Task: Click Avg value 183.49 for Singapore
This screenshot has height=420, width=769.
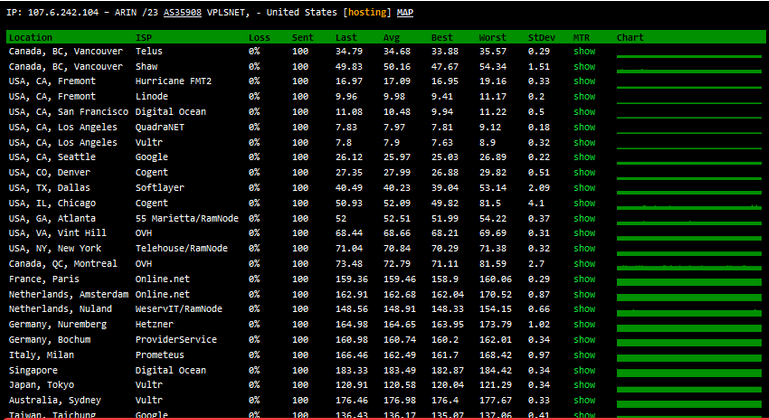Action: click(399, 370)
